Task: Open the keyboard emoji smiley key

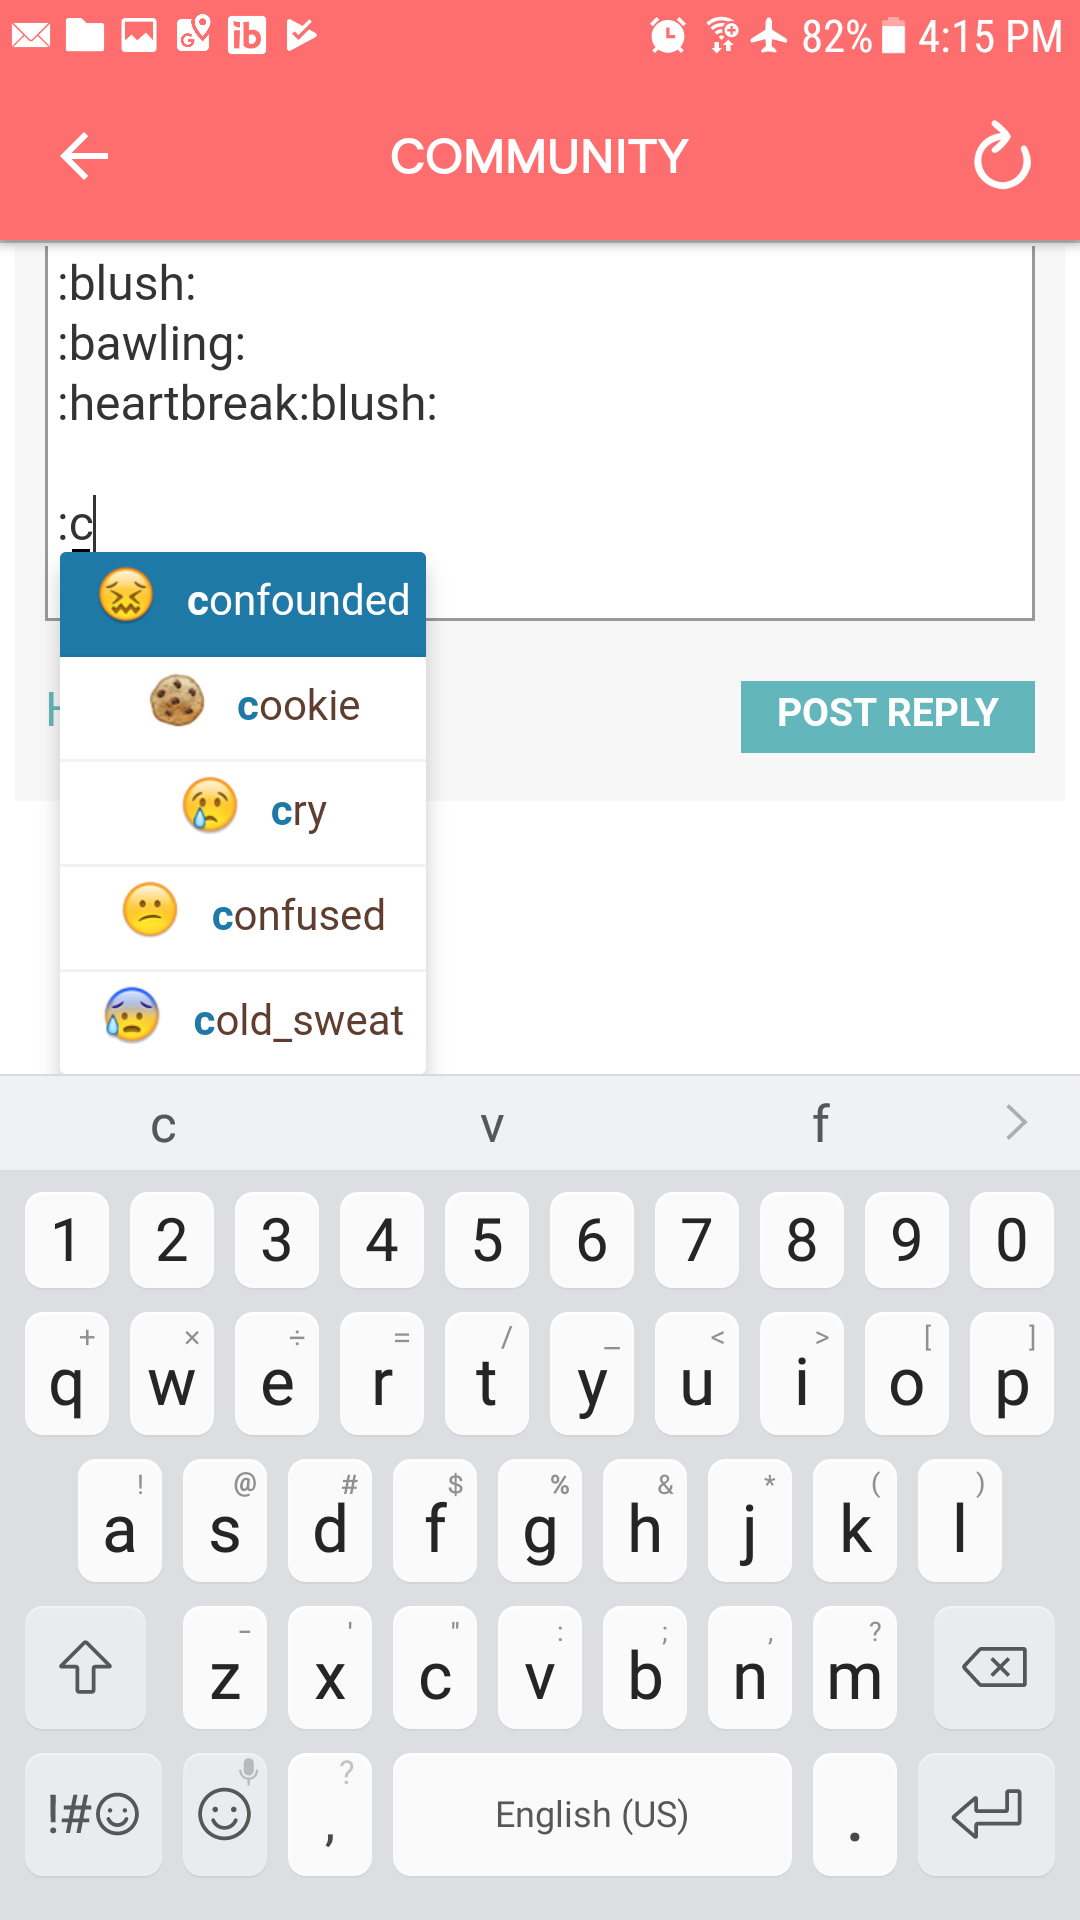Action: click(225, 1814)
